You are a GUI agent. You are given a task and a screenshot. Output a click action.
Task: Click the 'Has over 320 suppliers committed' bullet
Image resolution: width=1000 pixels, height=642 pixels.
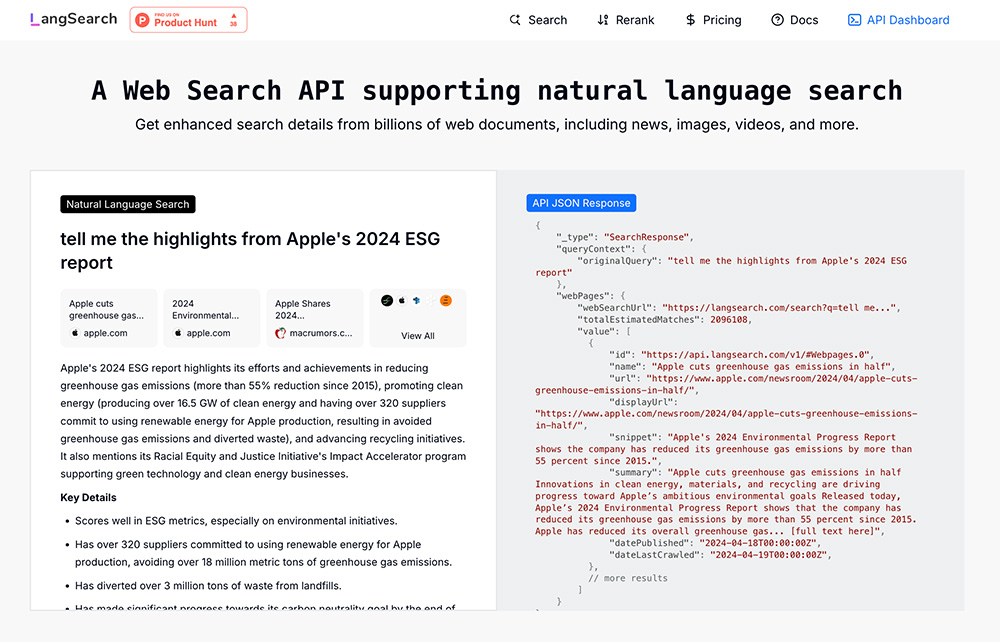pyautogui.click(x=263, y=553)
